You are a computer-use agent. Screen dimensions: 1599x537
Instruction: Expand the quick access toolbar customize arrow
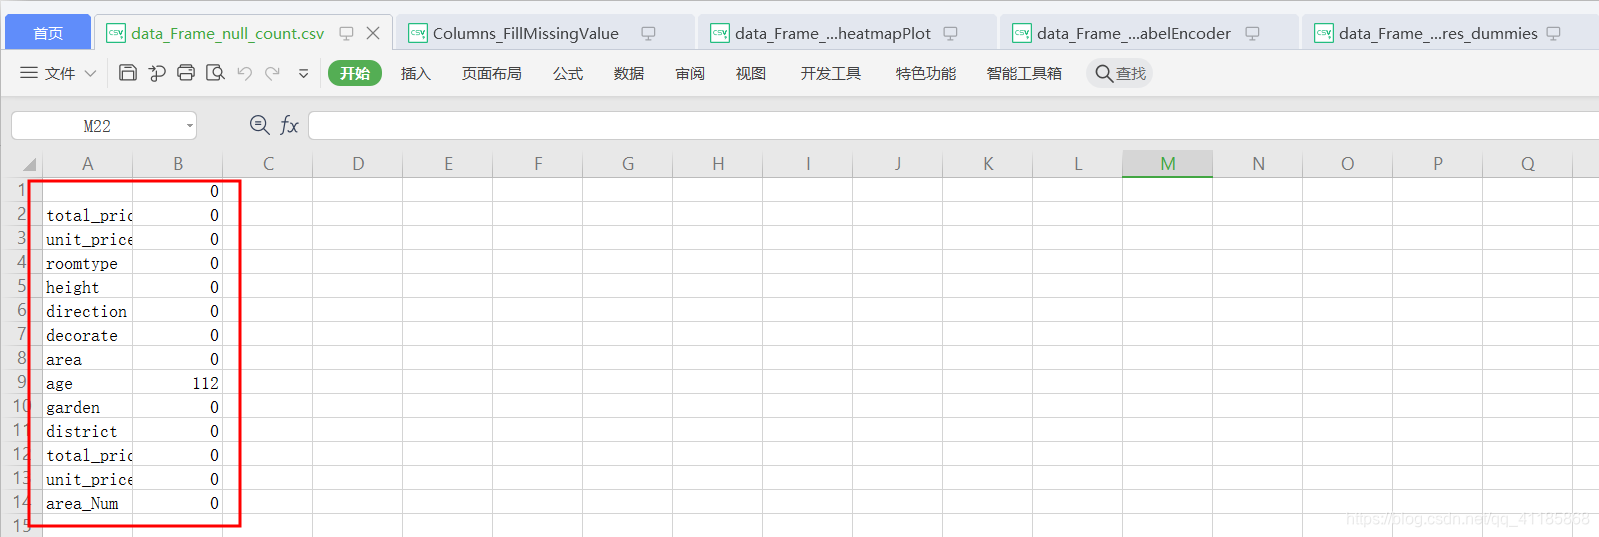[x=303, y=73]
